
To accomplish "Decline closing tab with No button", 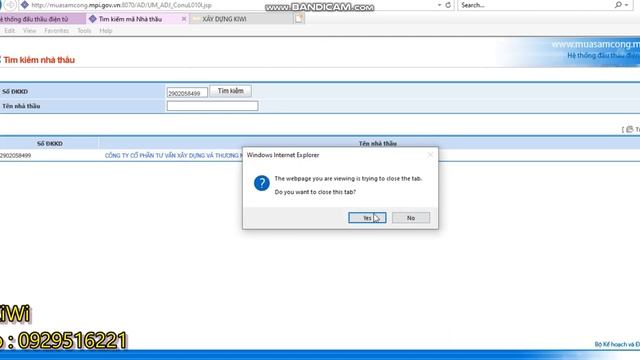I will point(411,218).
